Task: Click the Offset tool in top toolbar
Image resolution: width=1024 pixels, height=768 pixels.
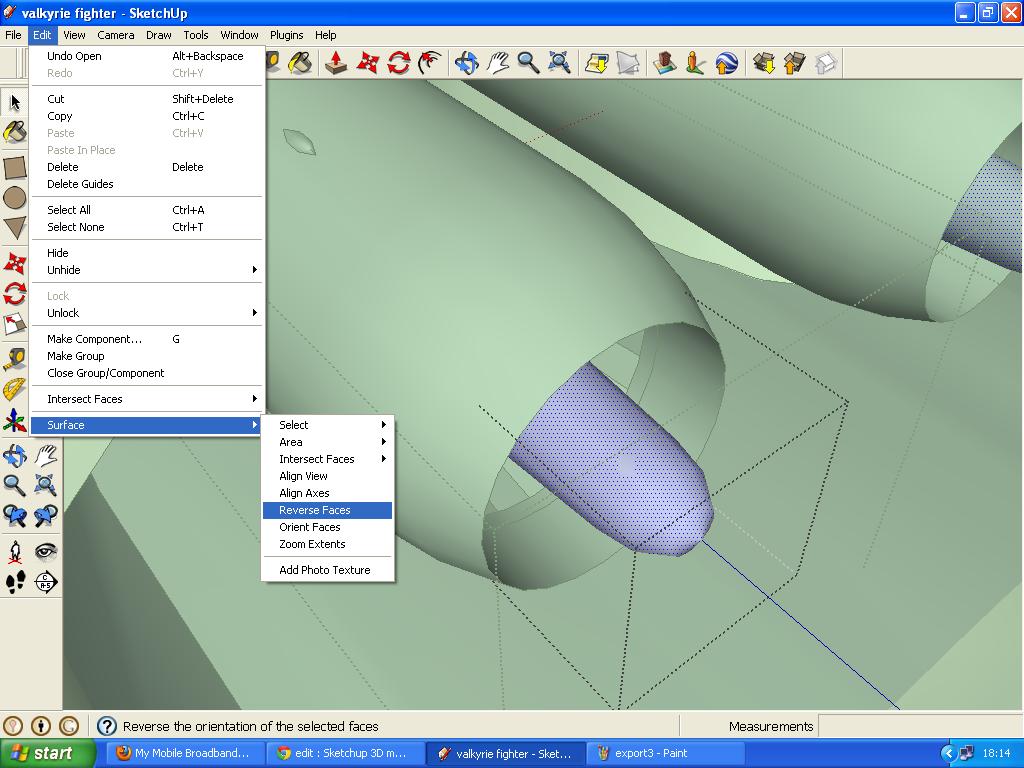Action: click(x=430, y=63)
